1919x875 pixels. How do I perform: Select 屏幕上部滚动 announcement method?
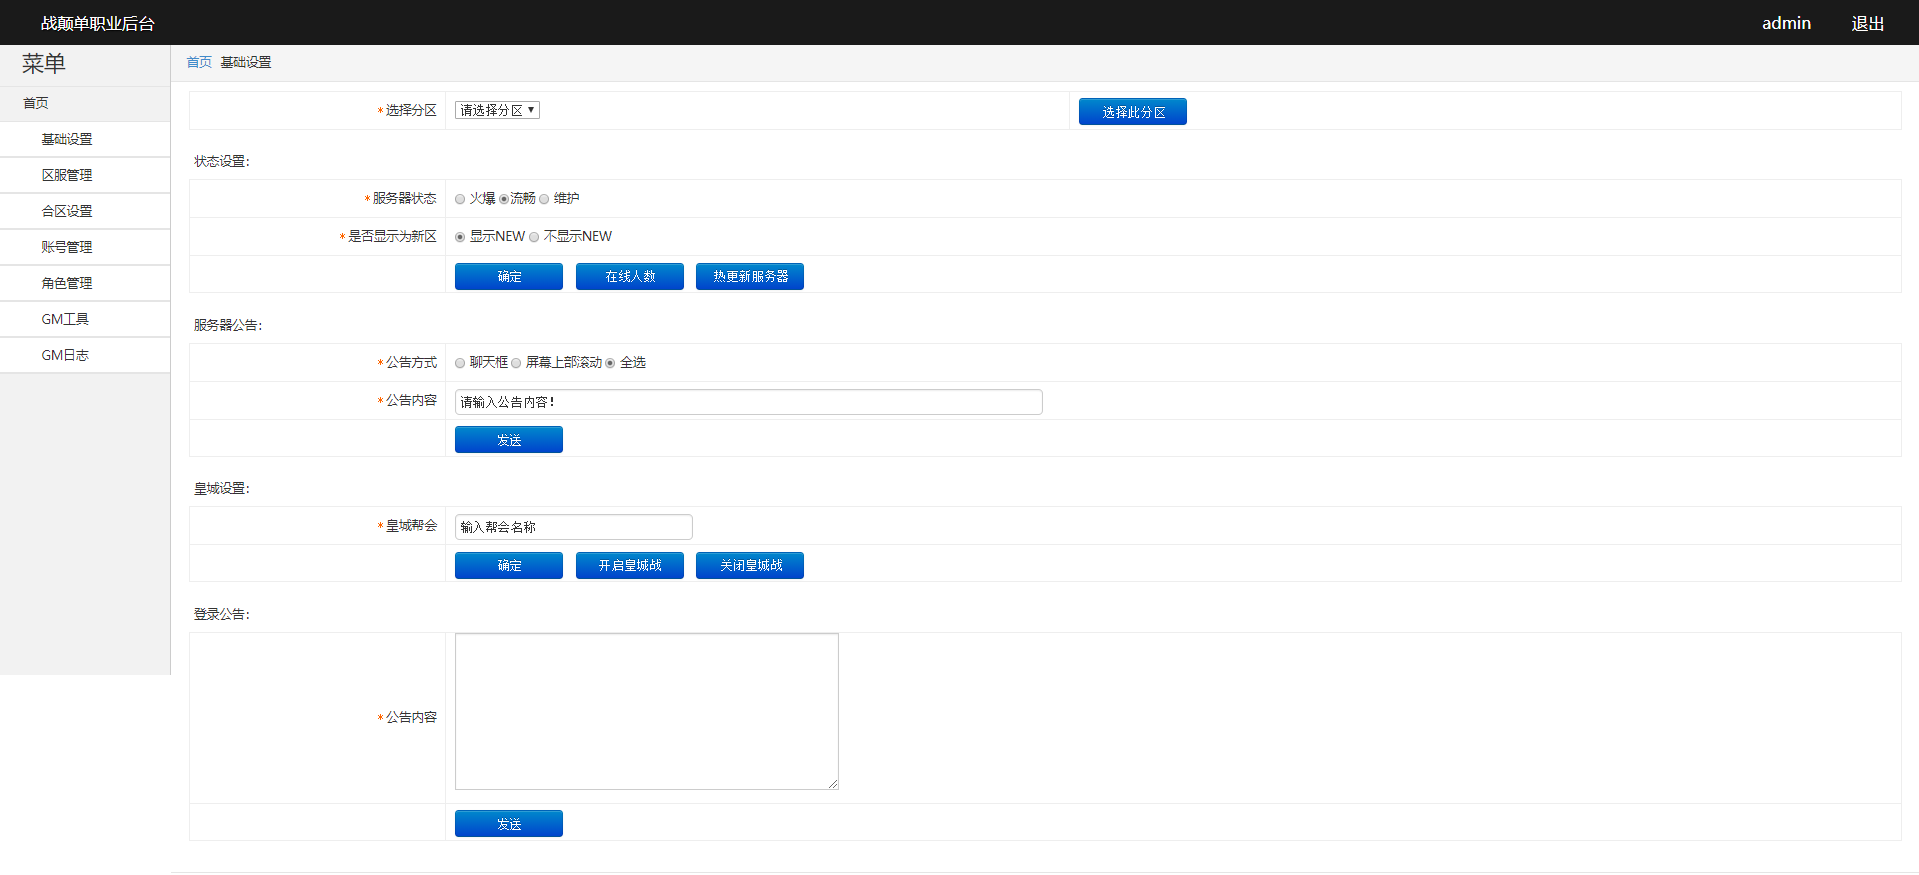coord(516,363)
